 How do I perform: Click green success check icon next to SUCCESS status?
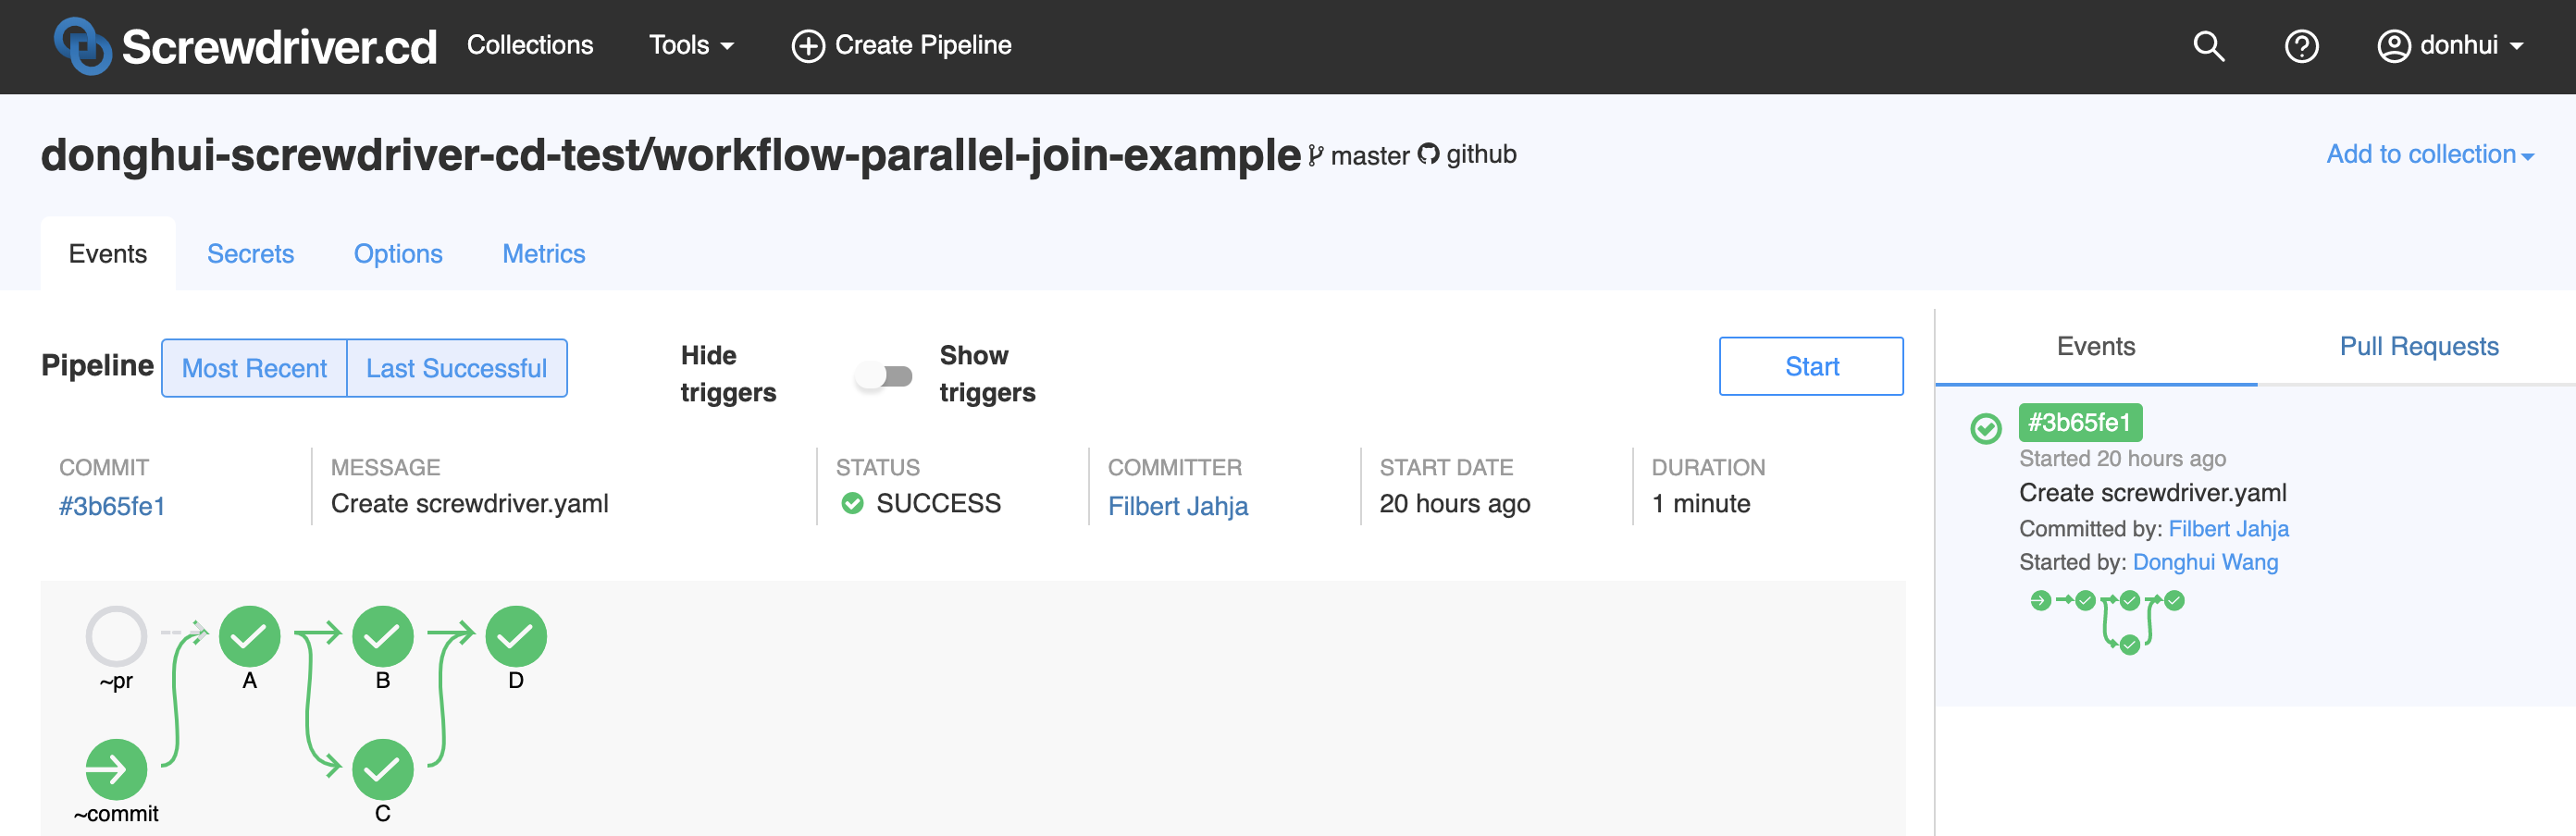852,503
